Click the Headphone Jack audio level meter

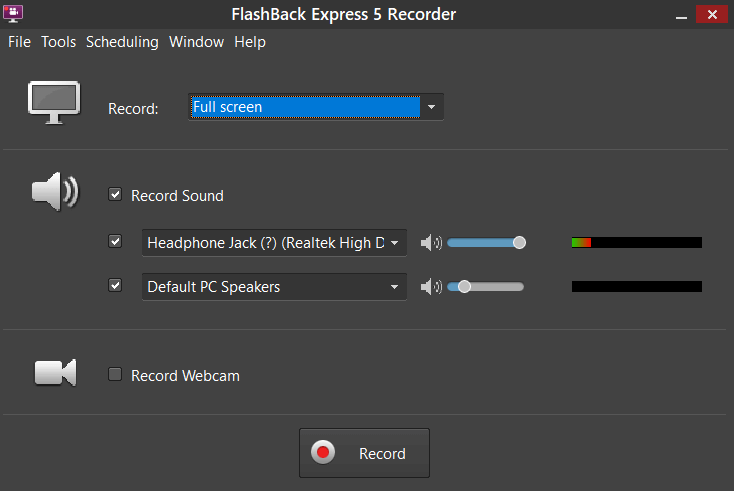pyautogui.click(x=636, y=242)
